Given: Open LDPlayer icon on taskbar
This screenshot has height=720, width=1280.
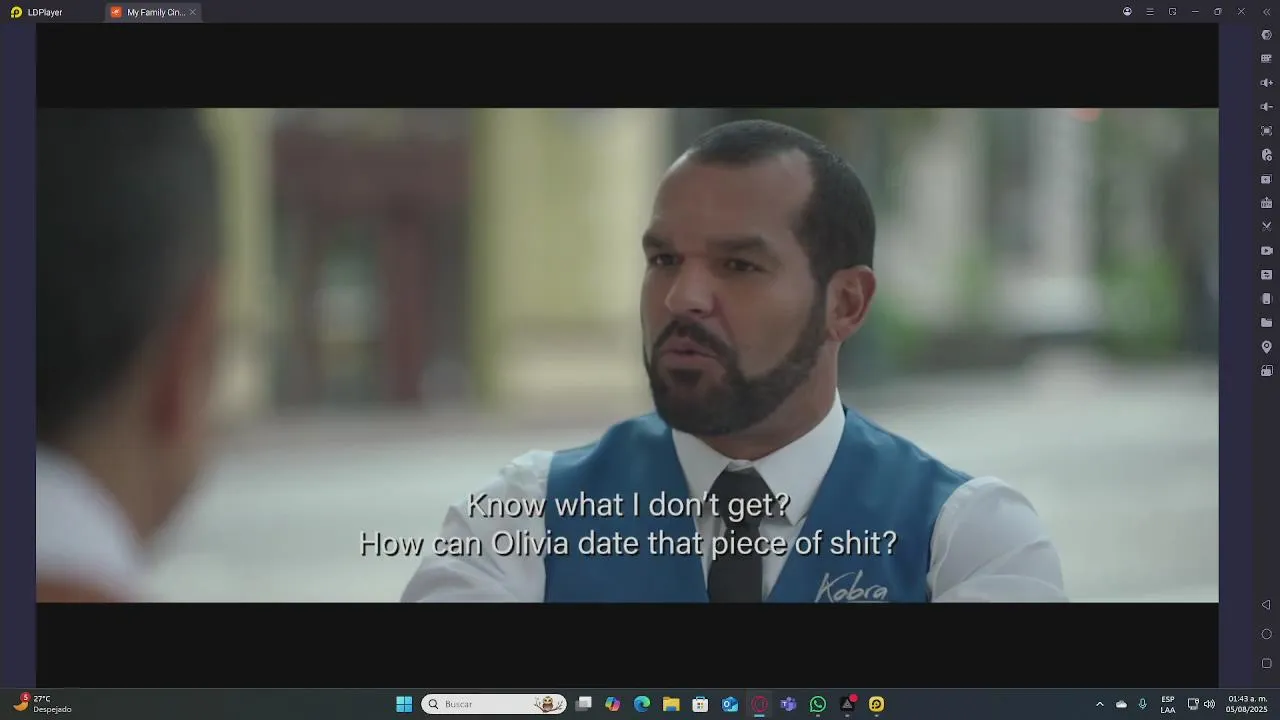Looking at the screenshot, I should coord(876,704).
